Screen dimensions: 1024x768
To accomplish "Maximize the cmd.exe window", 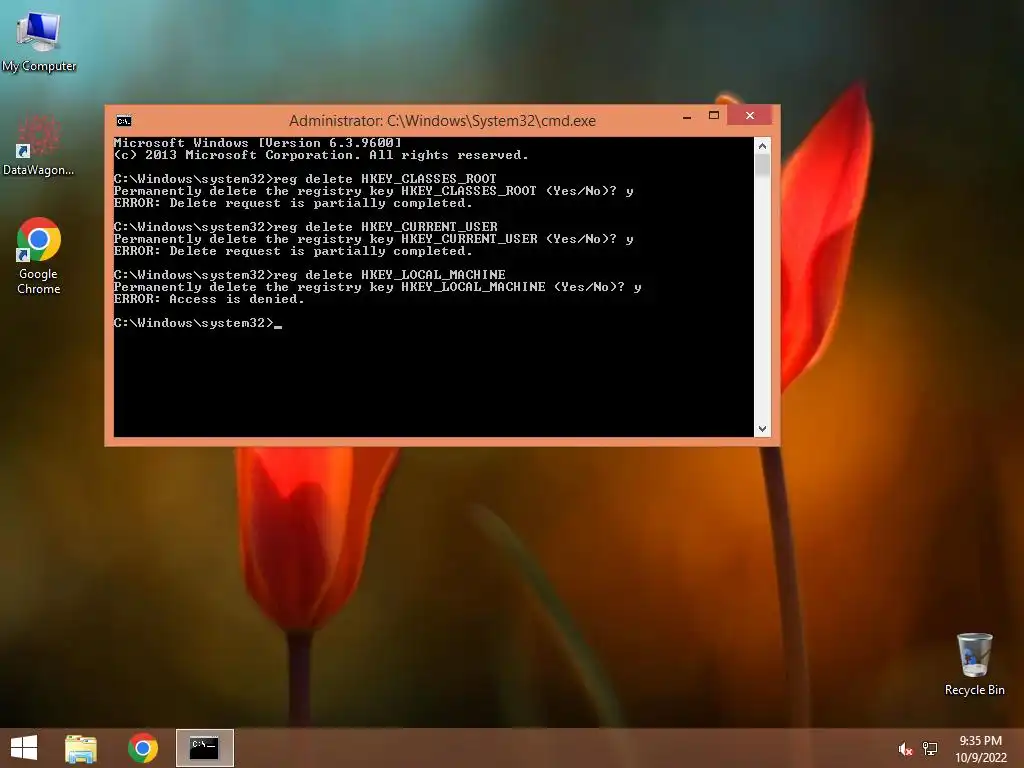I will (714, 116).
